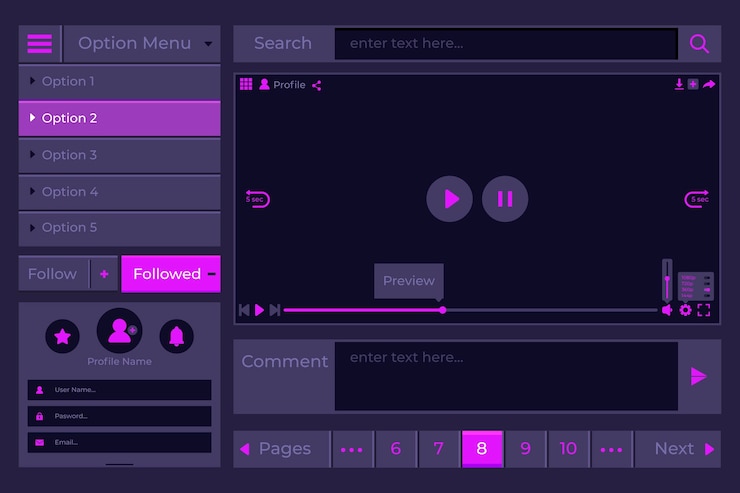Viewport: 740px width, 493px height.
Task: Select Option 1 menu row
Action: point(119,81)
